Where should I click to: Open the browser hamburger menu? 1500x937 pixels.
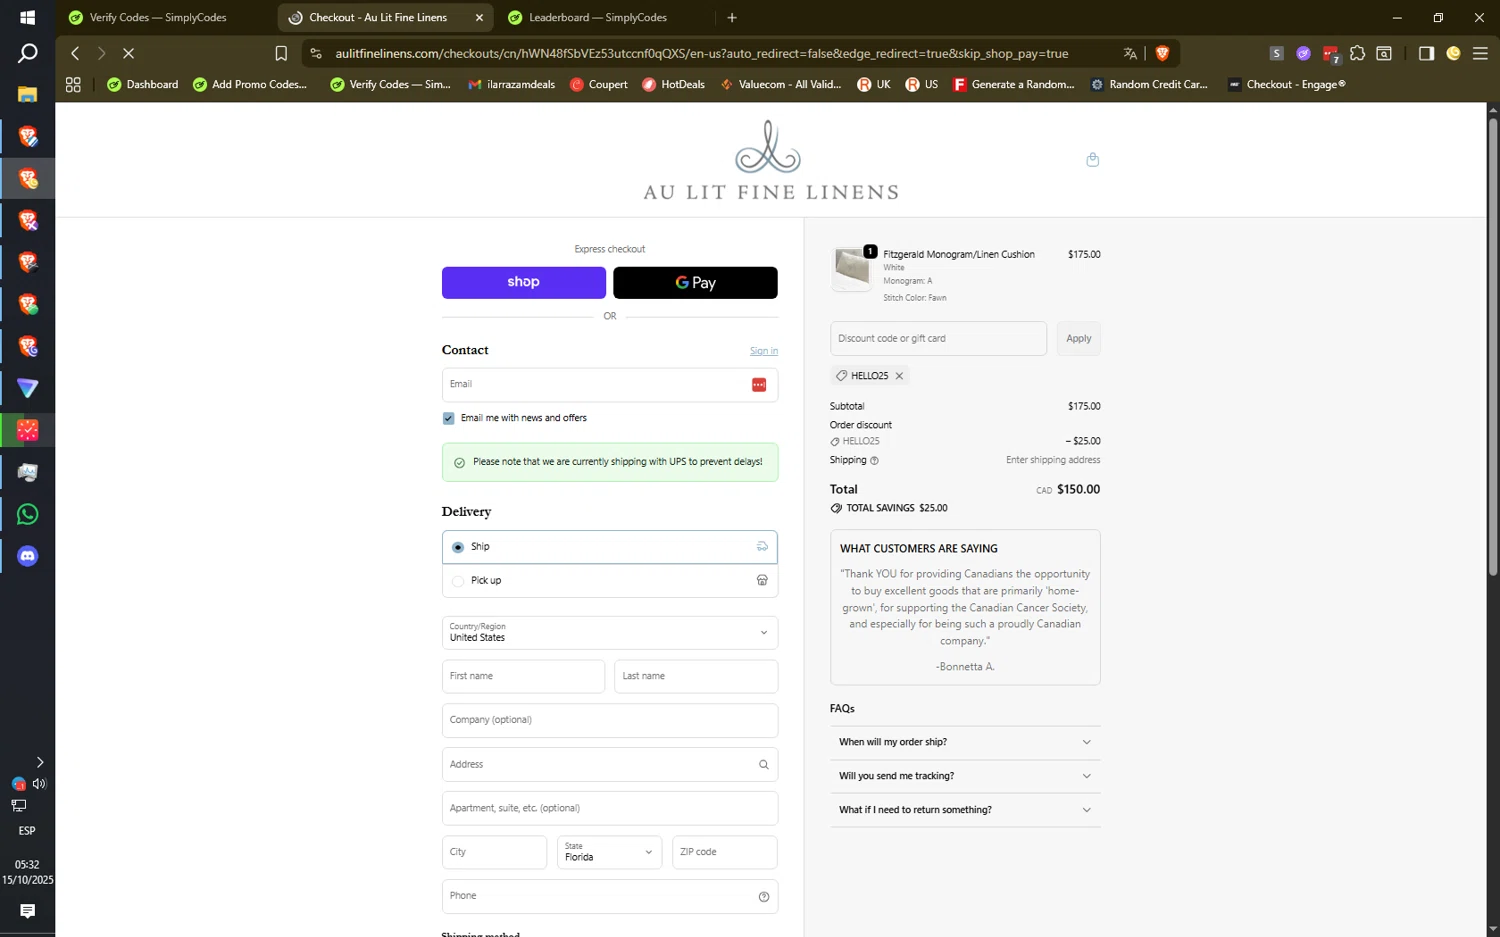click(1480, 53)
